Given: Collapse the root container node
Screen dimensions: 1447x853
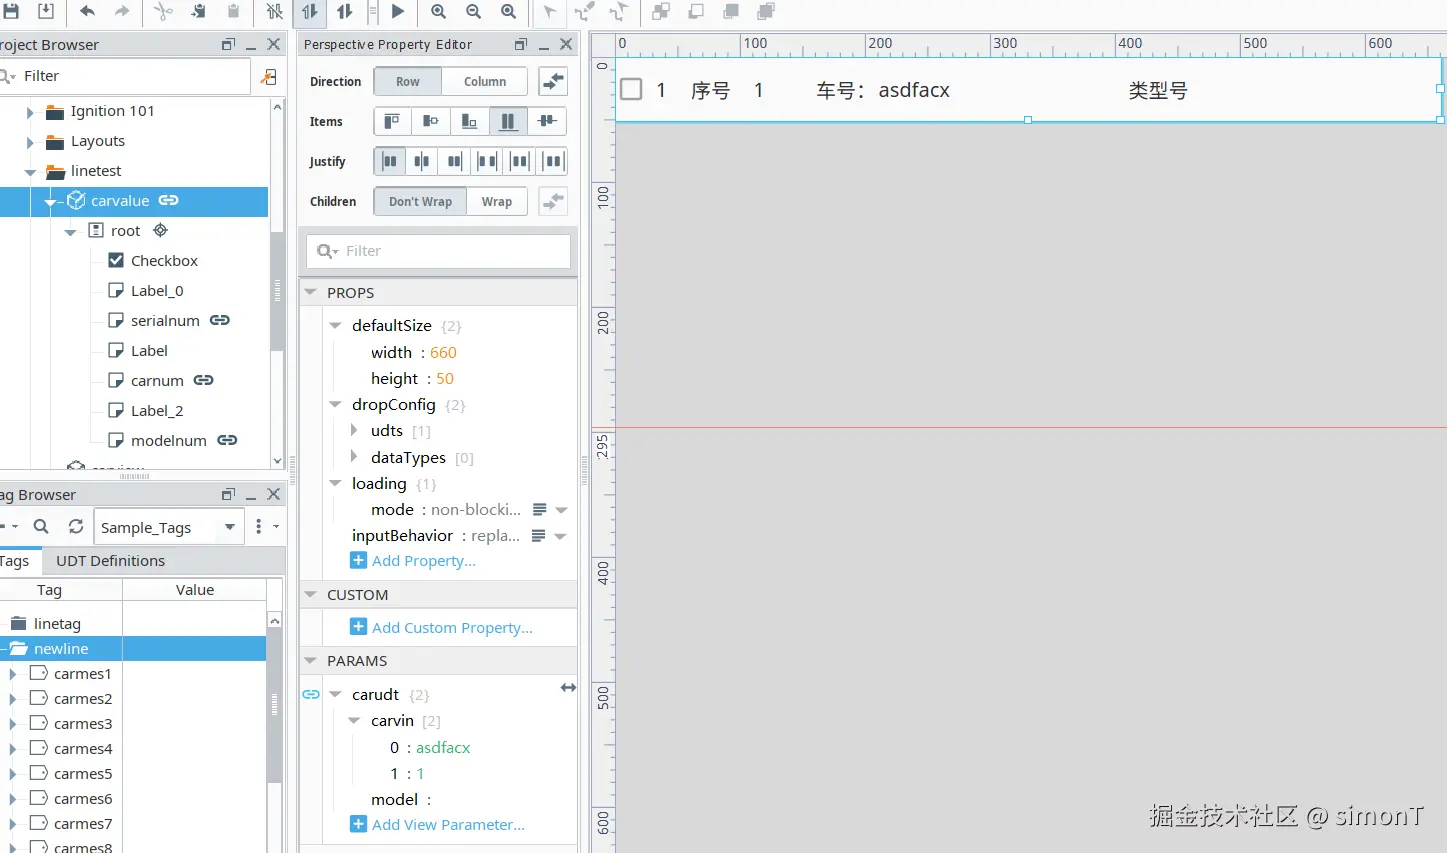Looking at the screenshot, I should [70, 232].
